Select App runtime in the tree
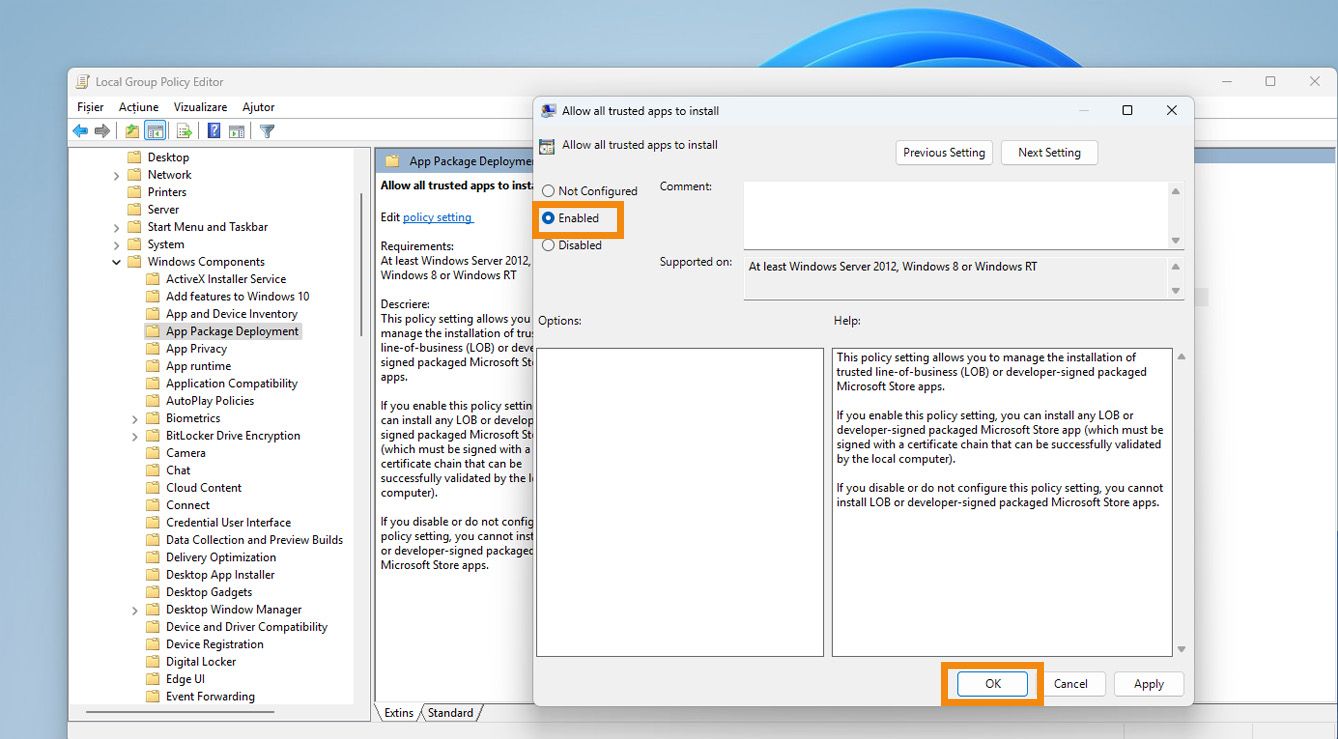The width and height of the screenshot is (1338, 739). tap(198, 366)
